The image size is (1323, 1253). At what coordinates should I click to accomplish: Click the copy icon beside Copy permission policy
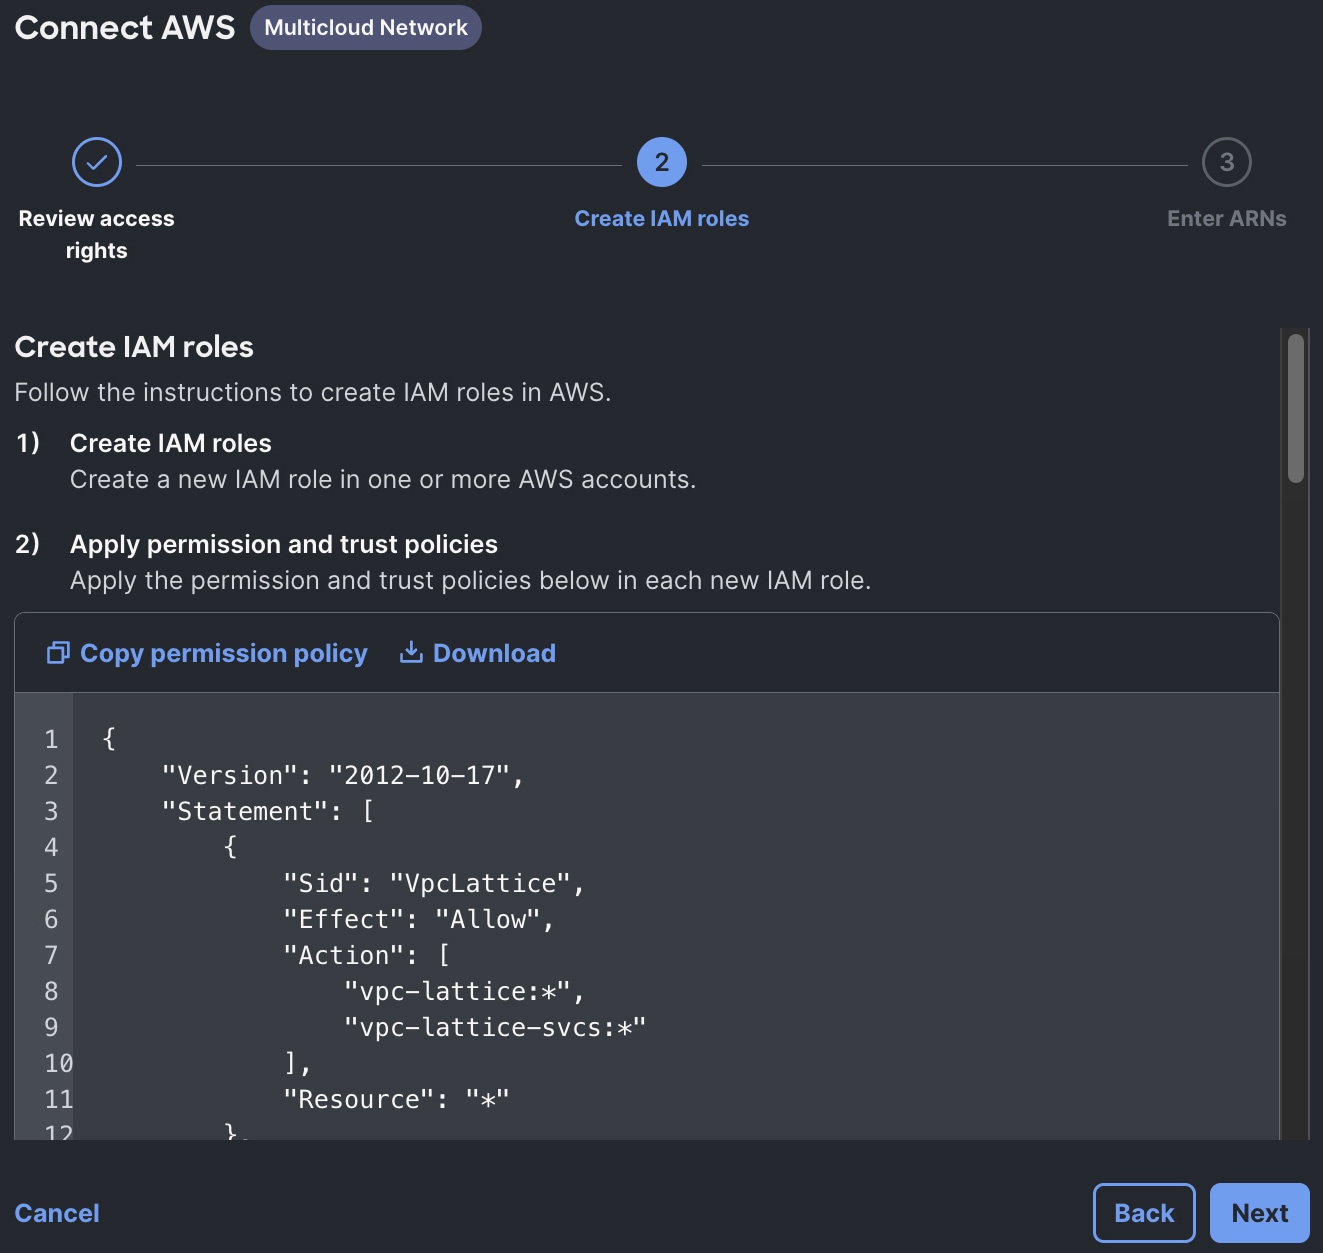point(58,653)
